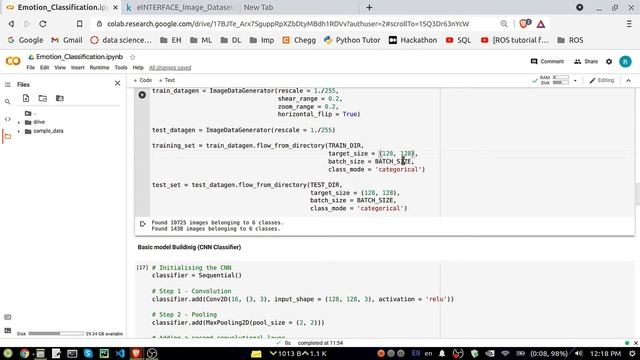640x360 pixels.
Task: Click the address bar URL
Action: [288, 24]
